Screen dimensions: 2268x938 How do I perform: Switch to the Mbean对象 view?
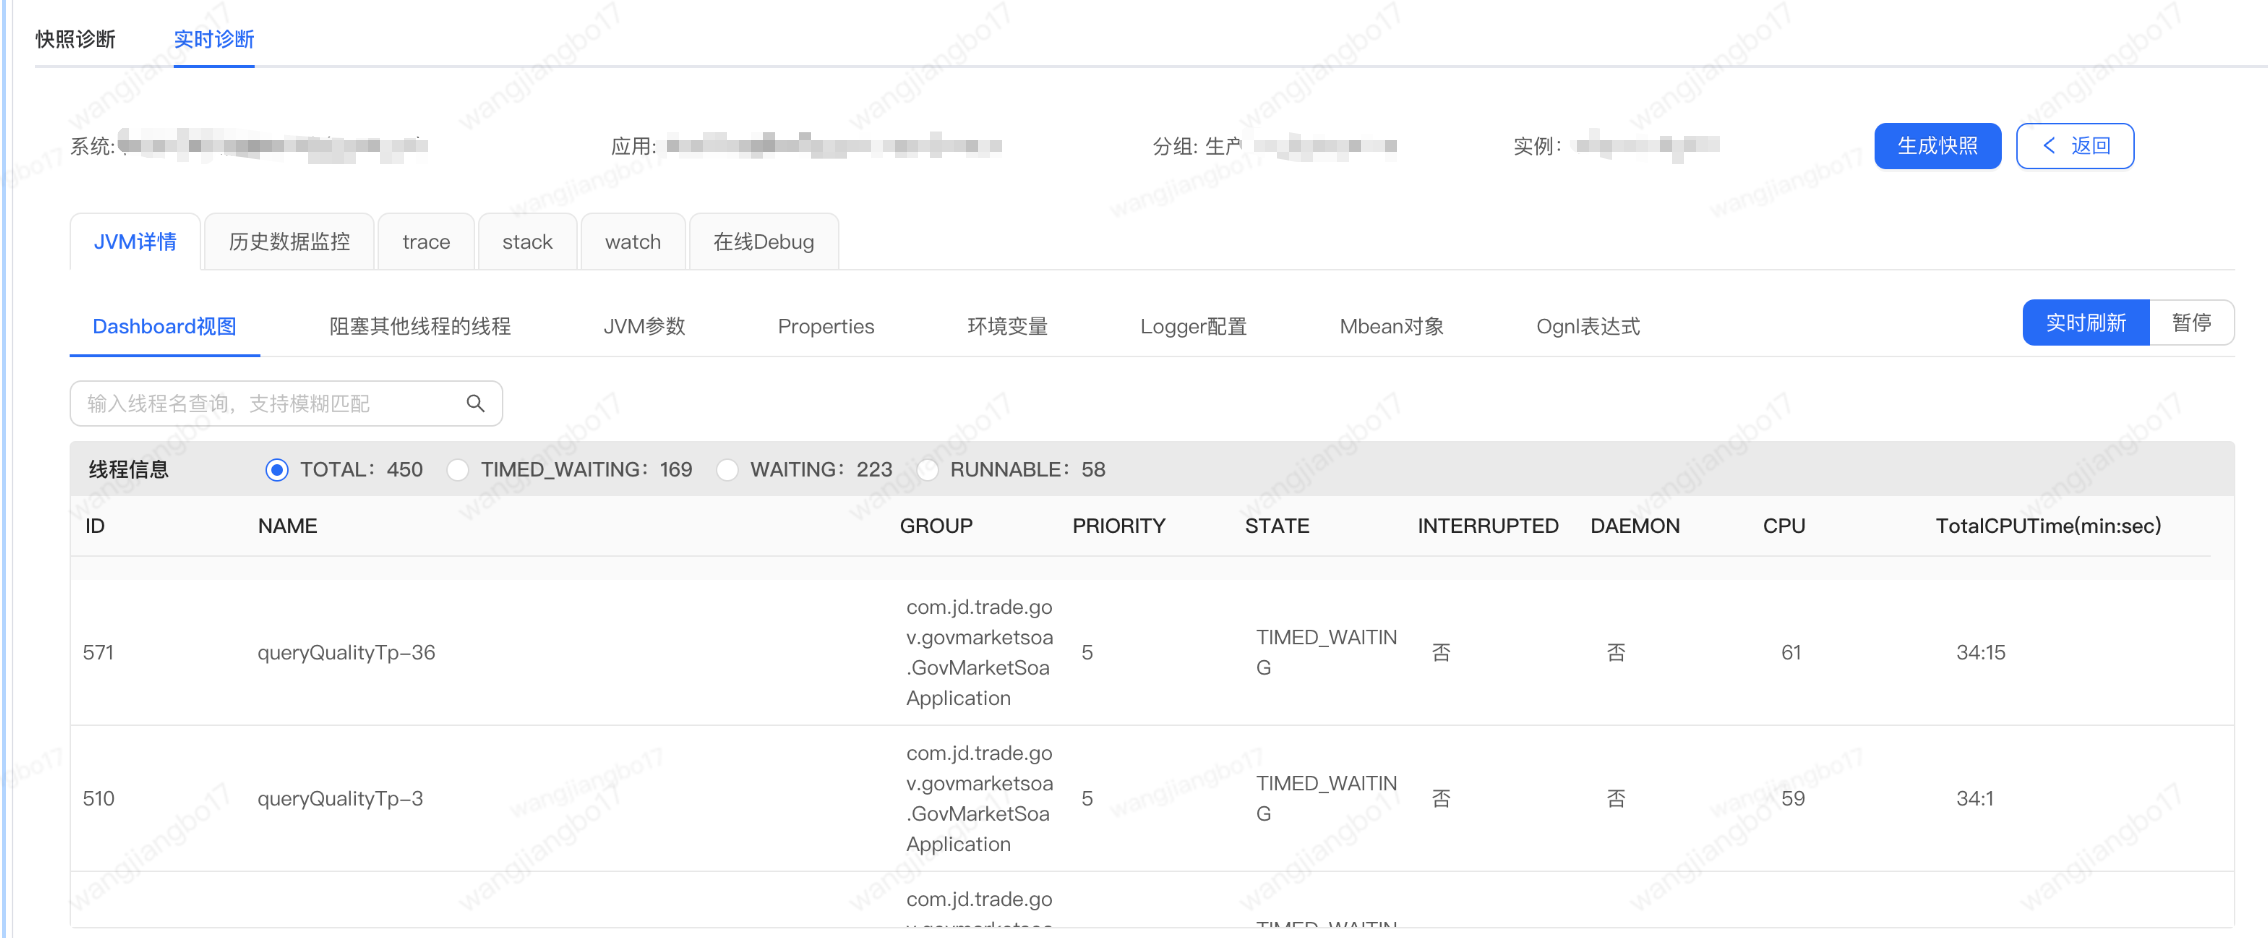(x=1391, y=326)
